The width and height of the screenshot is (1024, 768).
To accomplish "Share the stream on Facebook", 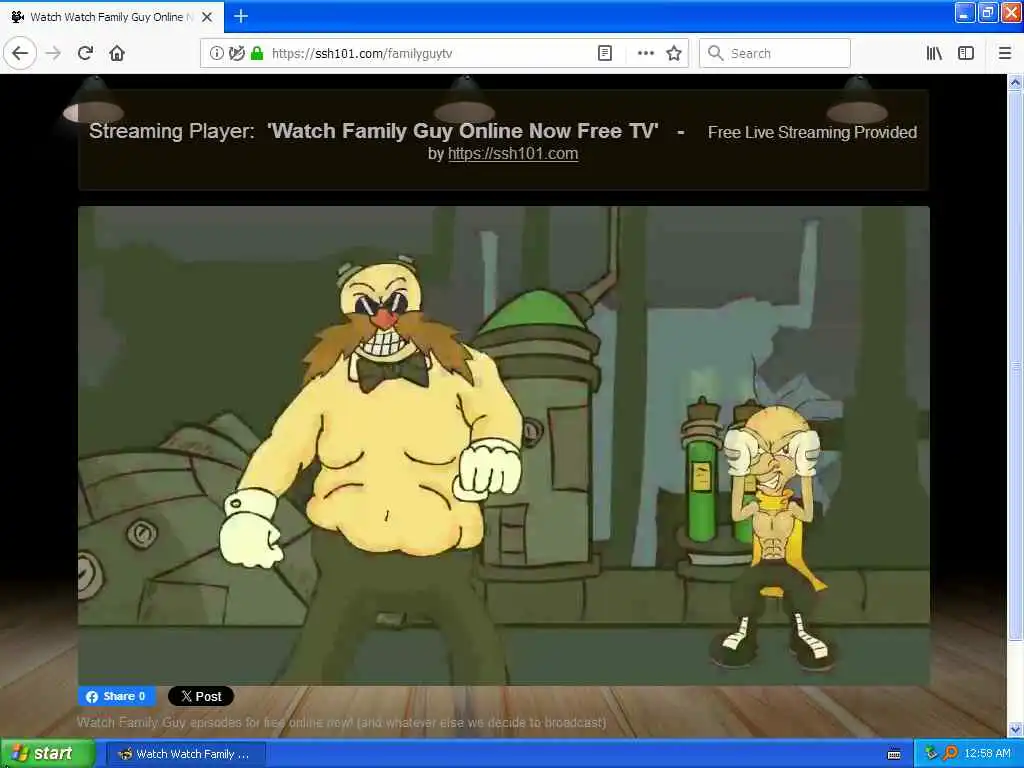I will pyautogui.click(x=116, y=696).
